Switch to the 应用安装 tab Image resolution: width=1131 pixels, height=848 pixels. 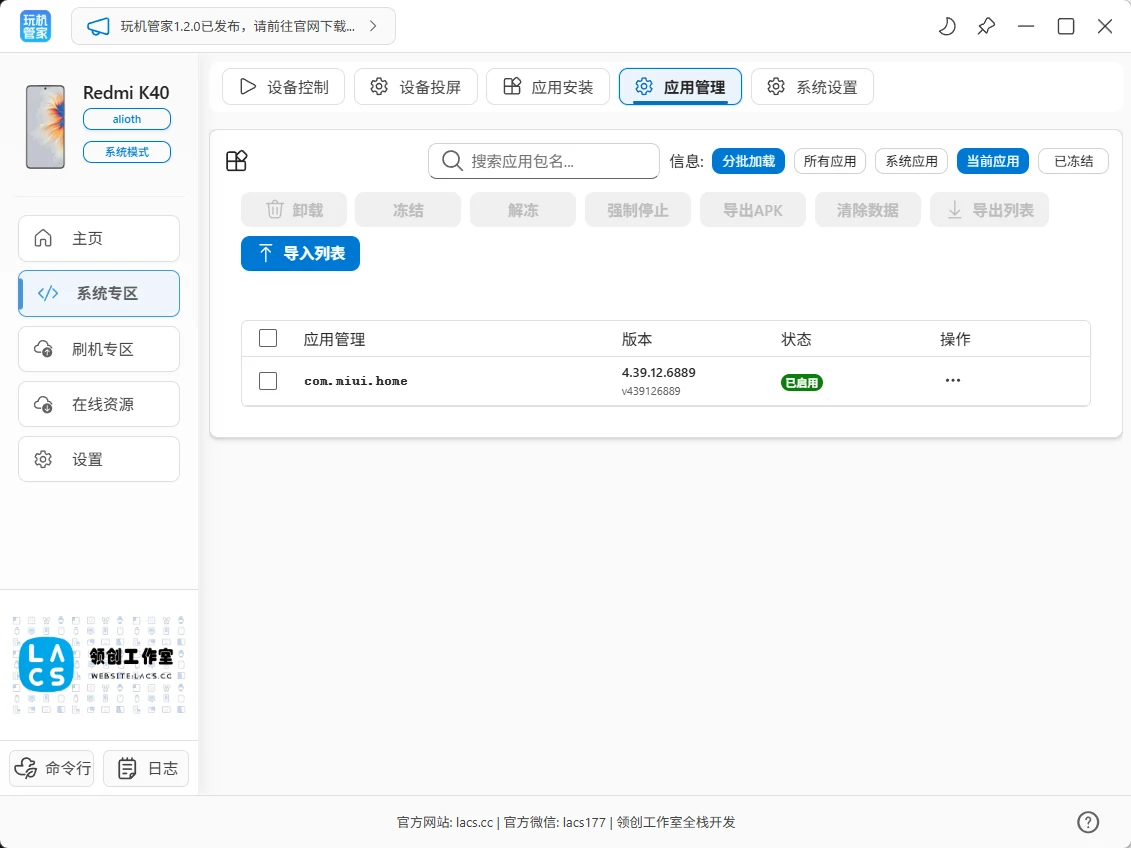[x=547, y=87]
